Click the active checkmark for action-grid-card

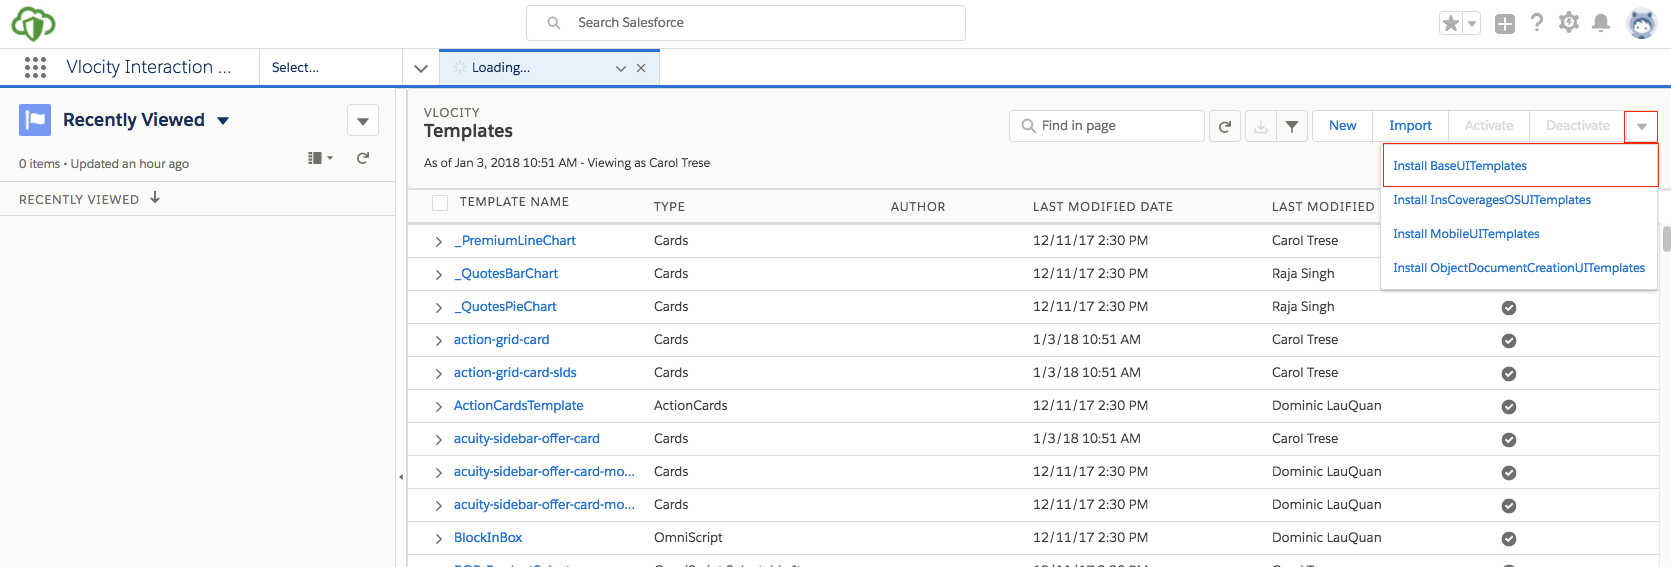click(x=1509, y=341)
